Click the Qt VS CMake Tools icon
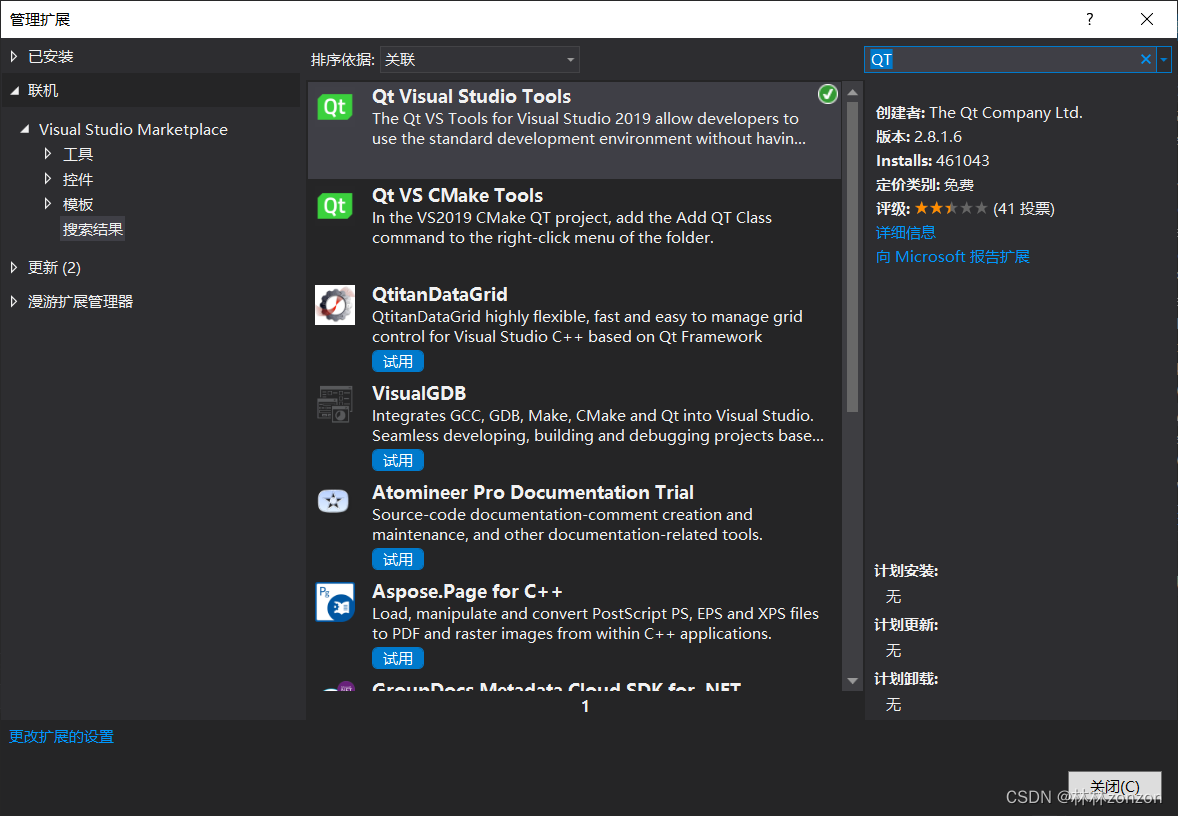This screenshot has width=1178, height=816. pos(335,206)
